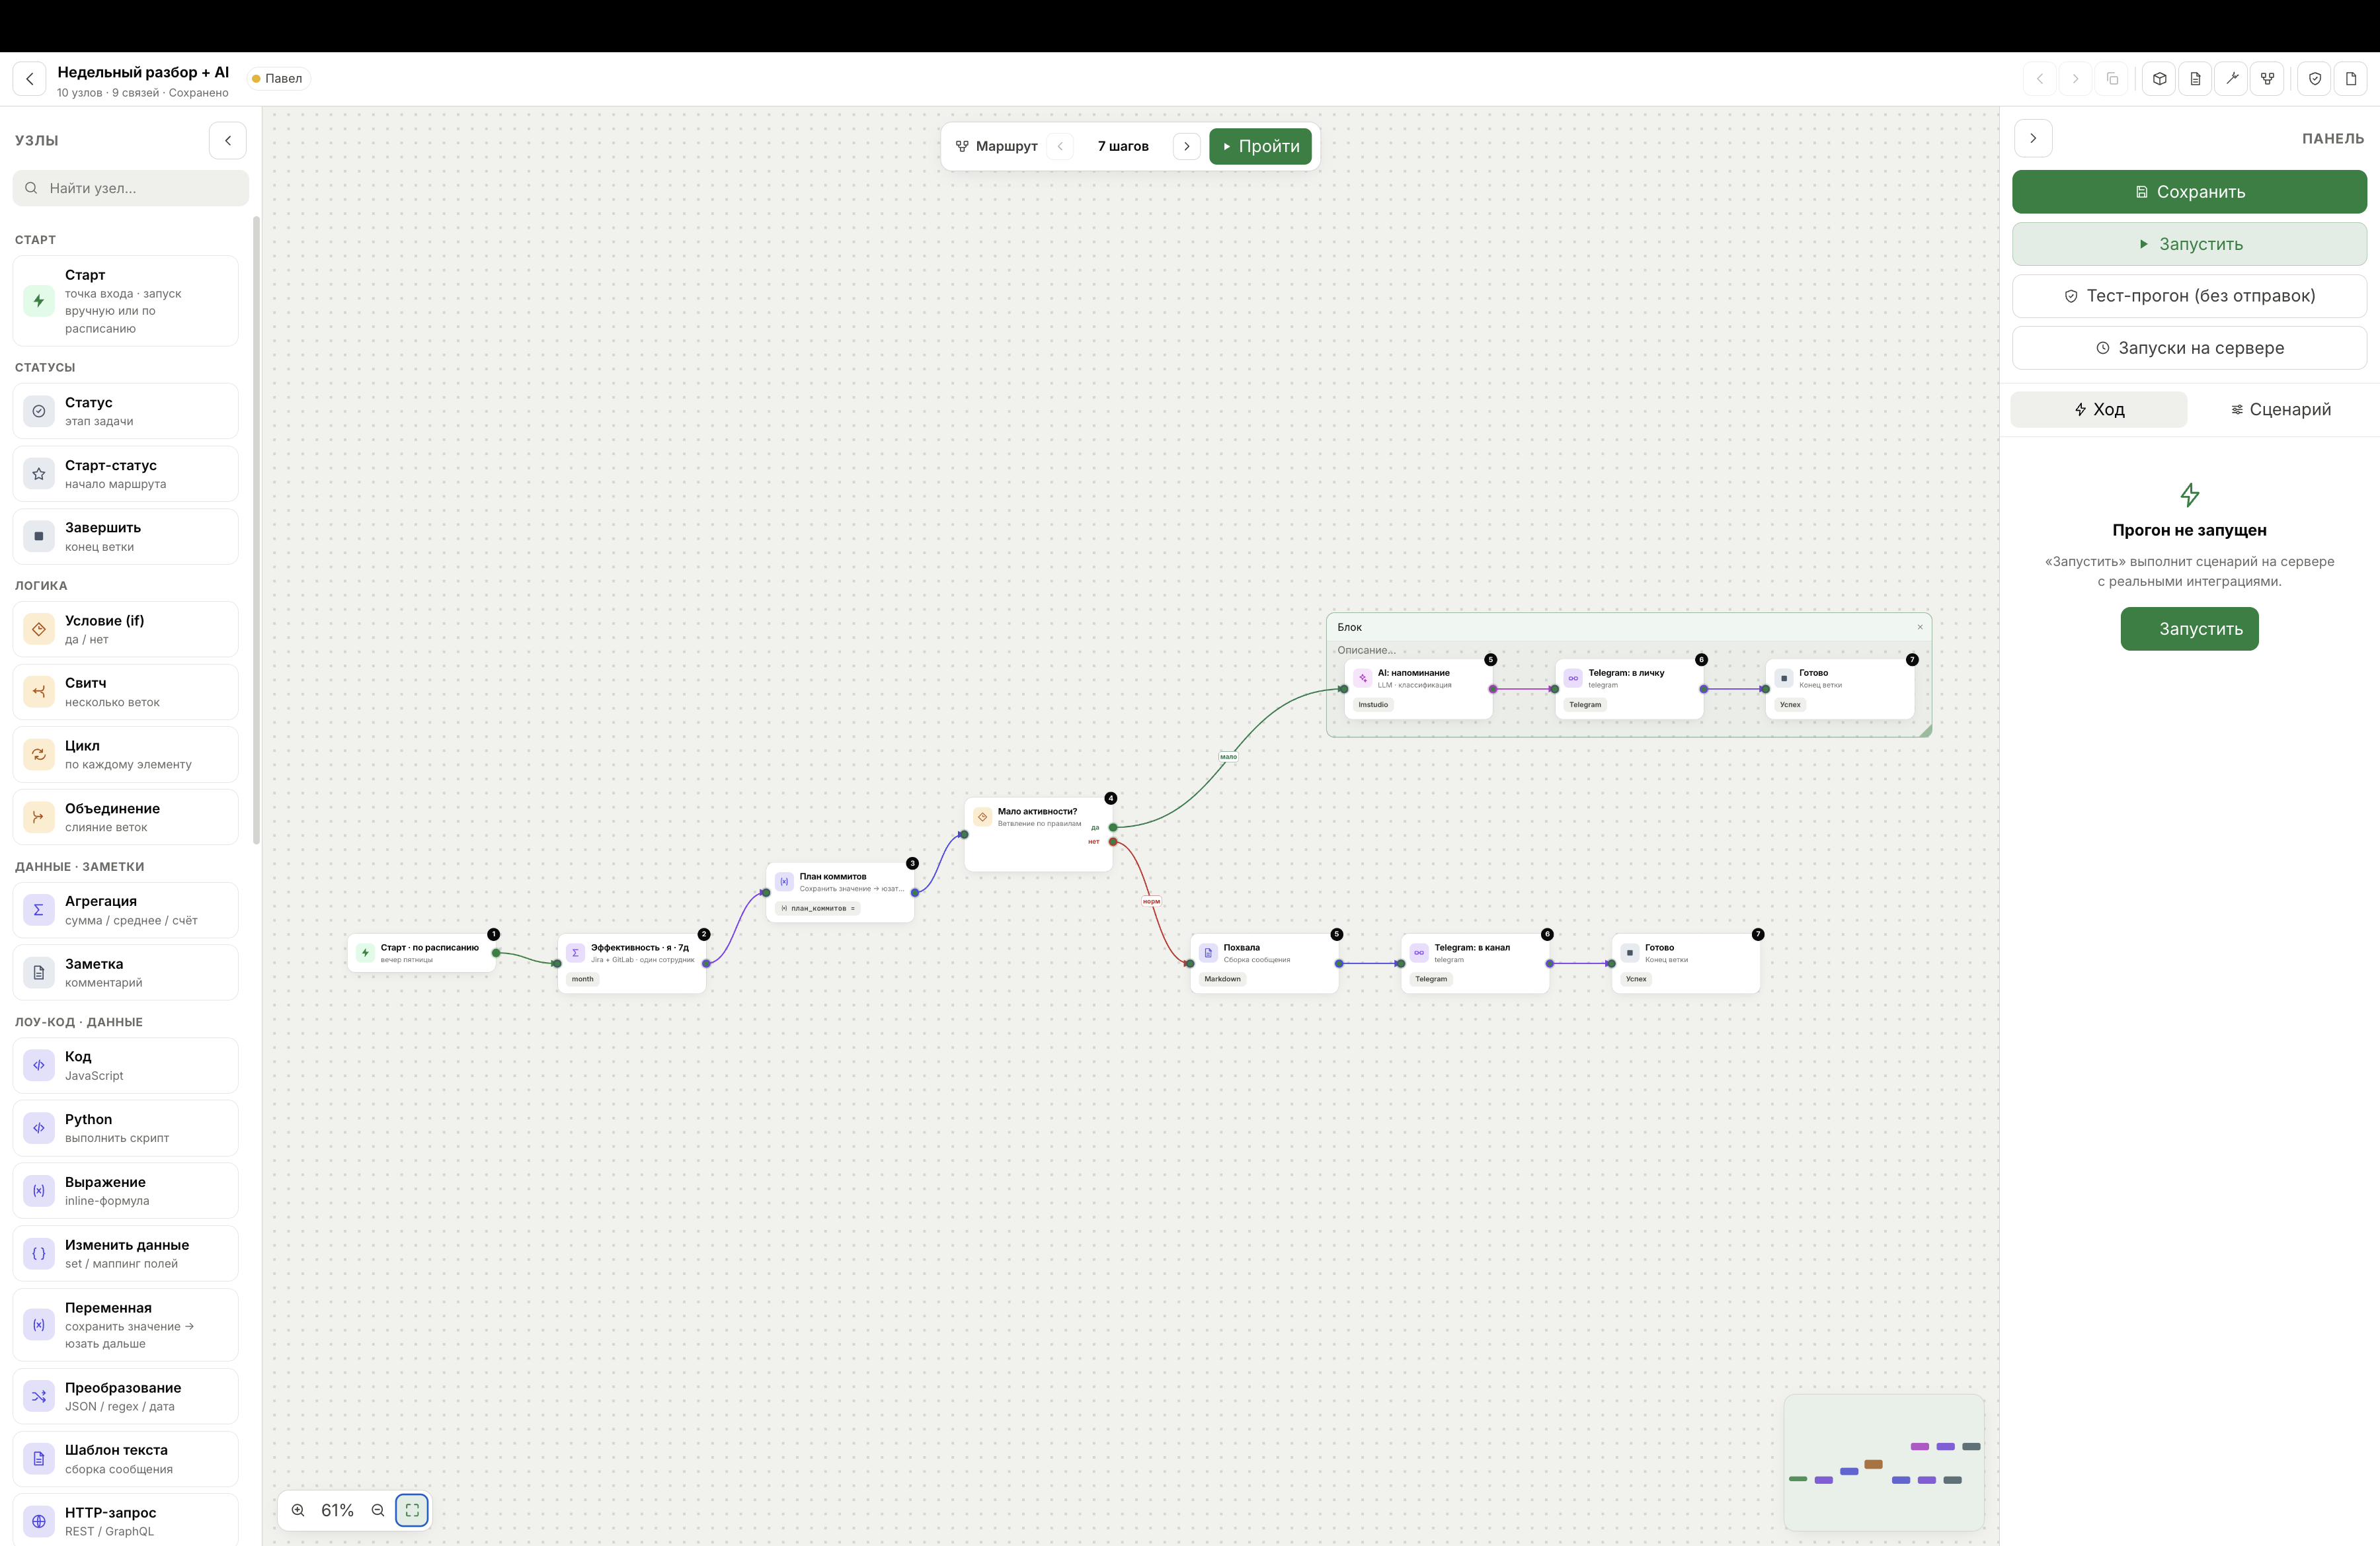This screenshot has height=1546, width=2380.
Task: Click the shield check toolbar icon
Action: 2314,79
